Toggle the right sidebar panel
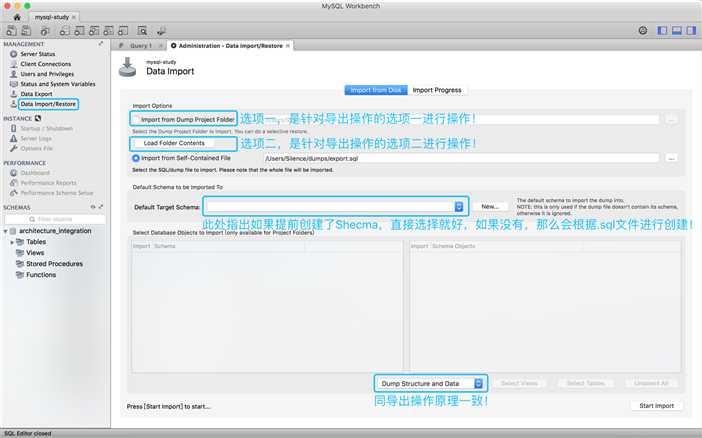This screenshot has width=702, height=438. click(x=691, y=30)
